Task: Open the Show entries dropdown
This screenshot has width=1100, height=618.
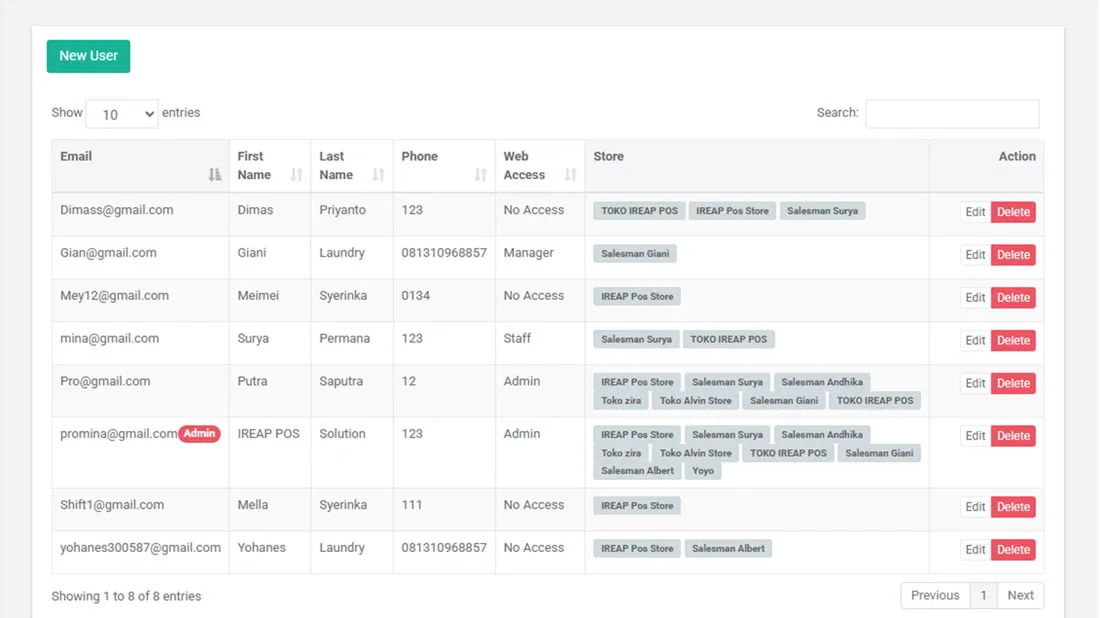Action: (x=122, y=114)
